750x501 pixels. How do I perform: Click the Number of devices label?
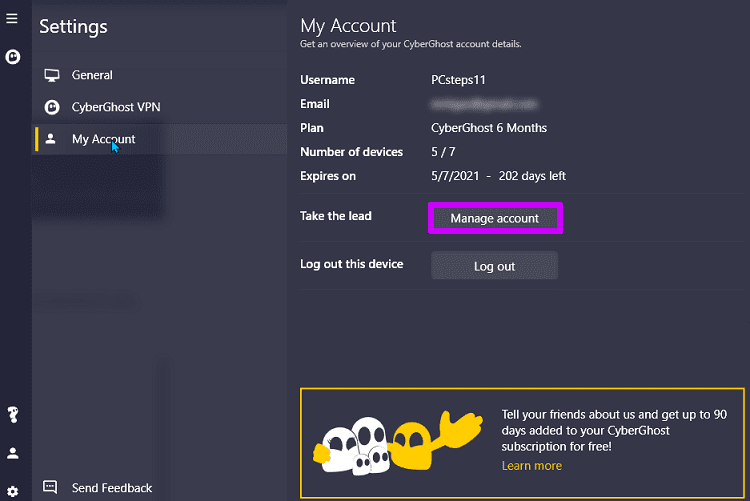pyautogui.click(x=352, y=152)
